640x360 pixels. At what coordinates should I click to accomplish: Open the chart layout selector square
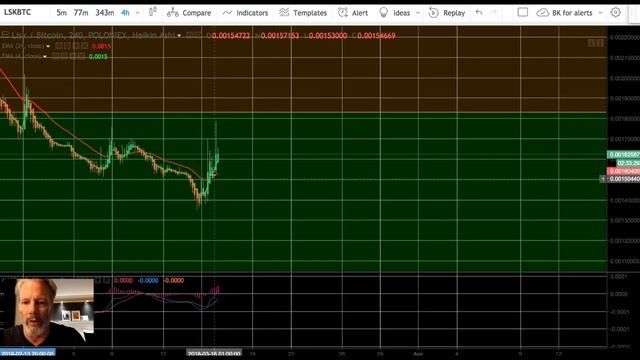tap(522, 12)
